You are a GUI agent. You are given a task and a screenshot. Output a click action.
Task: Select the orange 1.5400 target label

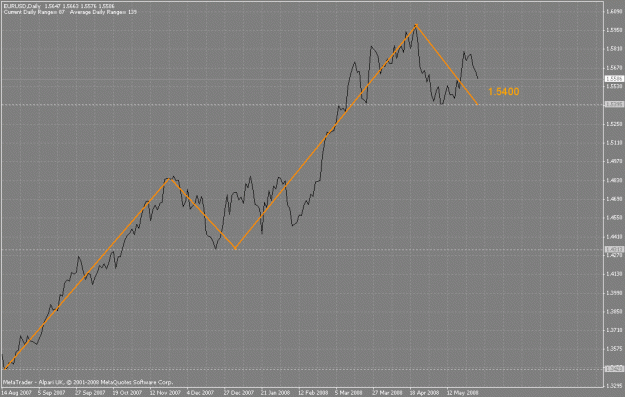[x=503, y=92]
